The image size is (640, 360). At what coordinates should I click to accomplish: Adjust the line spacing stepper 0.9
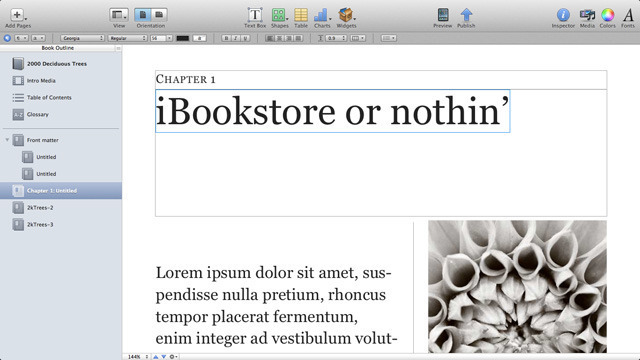[336, 38]
